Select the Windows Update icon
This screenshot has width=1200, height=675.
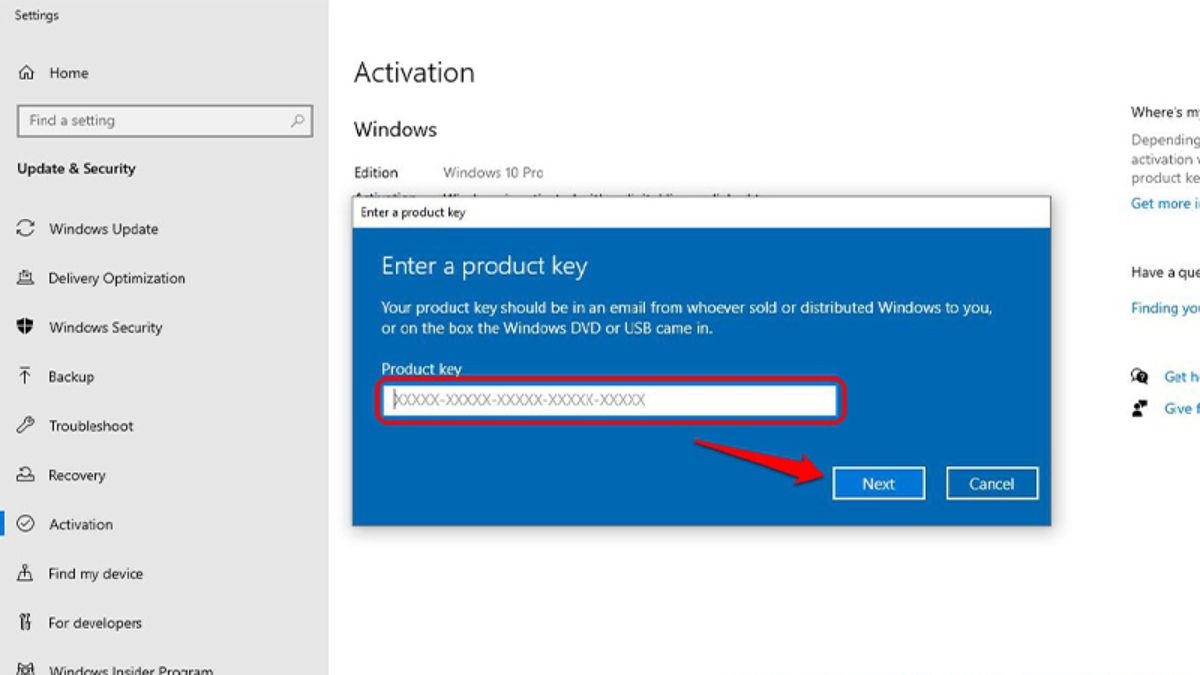25,229
